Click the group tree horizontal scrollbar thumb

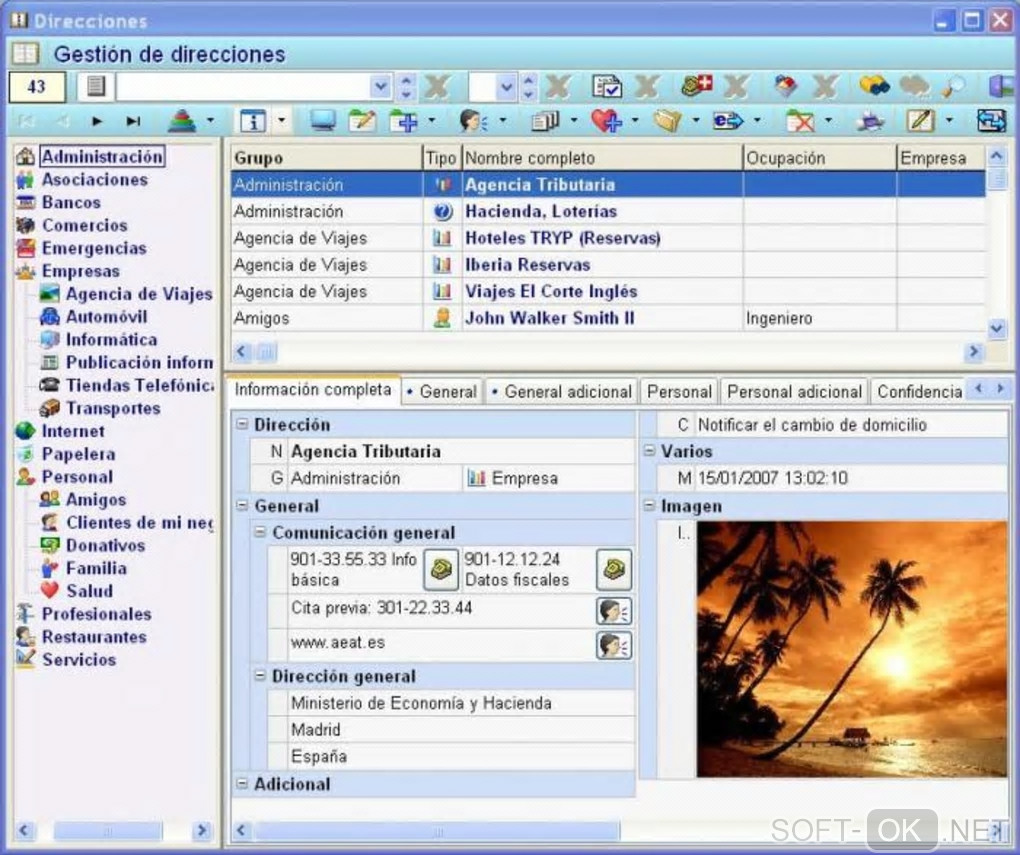coord(108,830)
